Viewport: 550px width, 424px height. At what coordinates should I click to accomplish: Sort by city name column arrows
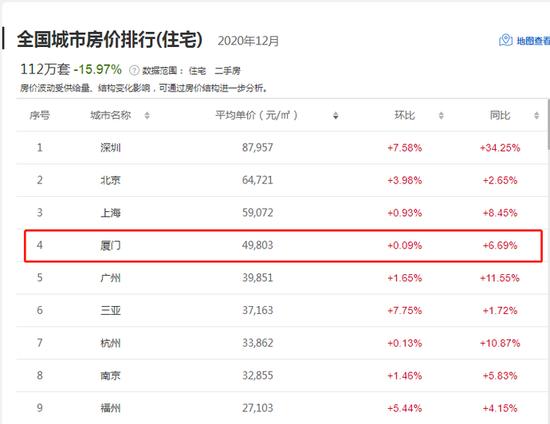[x=147, y=115]
